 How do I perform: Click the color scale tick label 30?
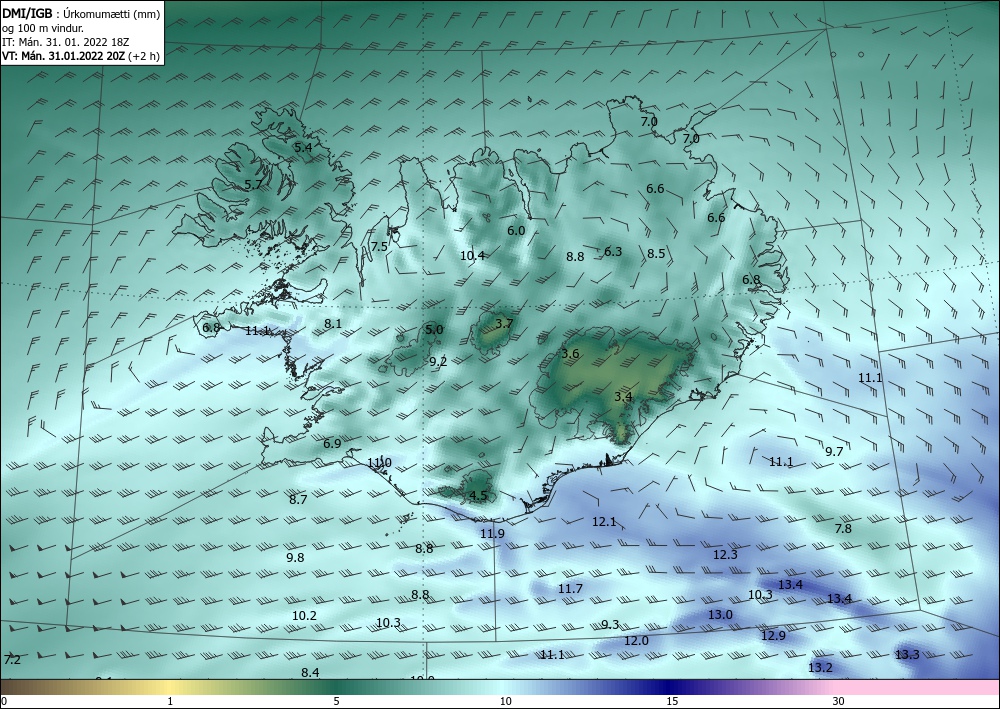(839, 701)
